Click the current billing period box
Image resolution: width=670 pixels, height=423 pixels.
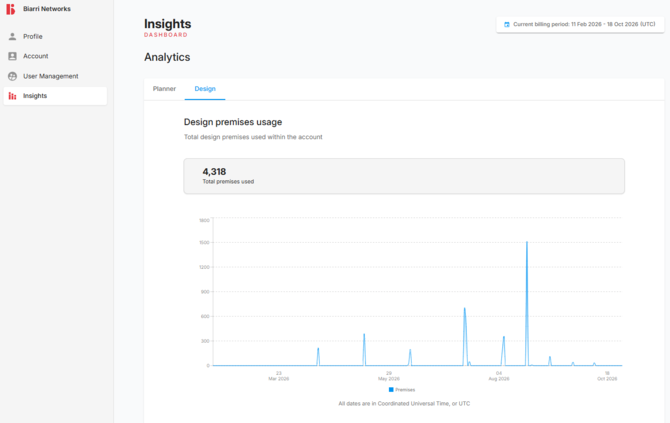580,24
